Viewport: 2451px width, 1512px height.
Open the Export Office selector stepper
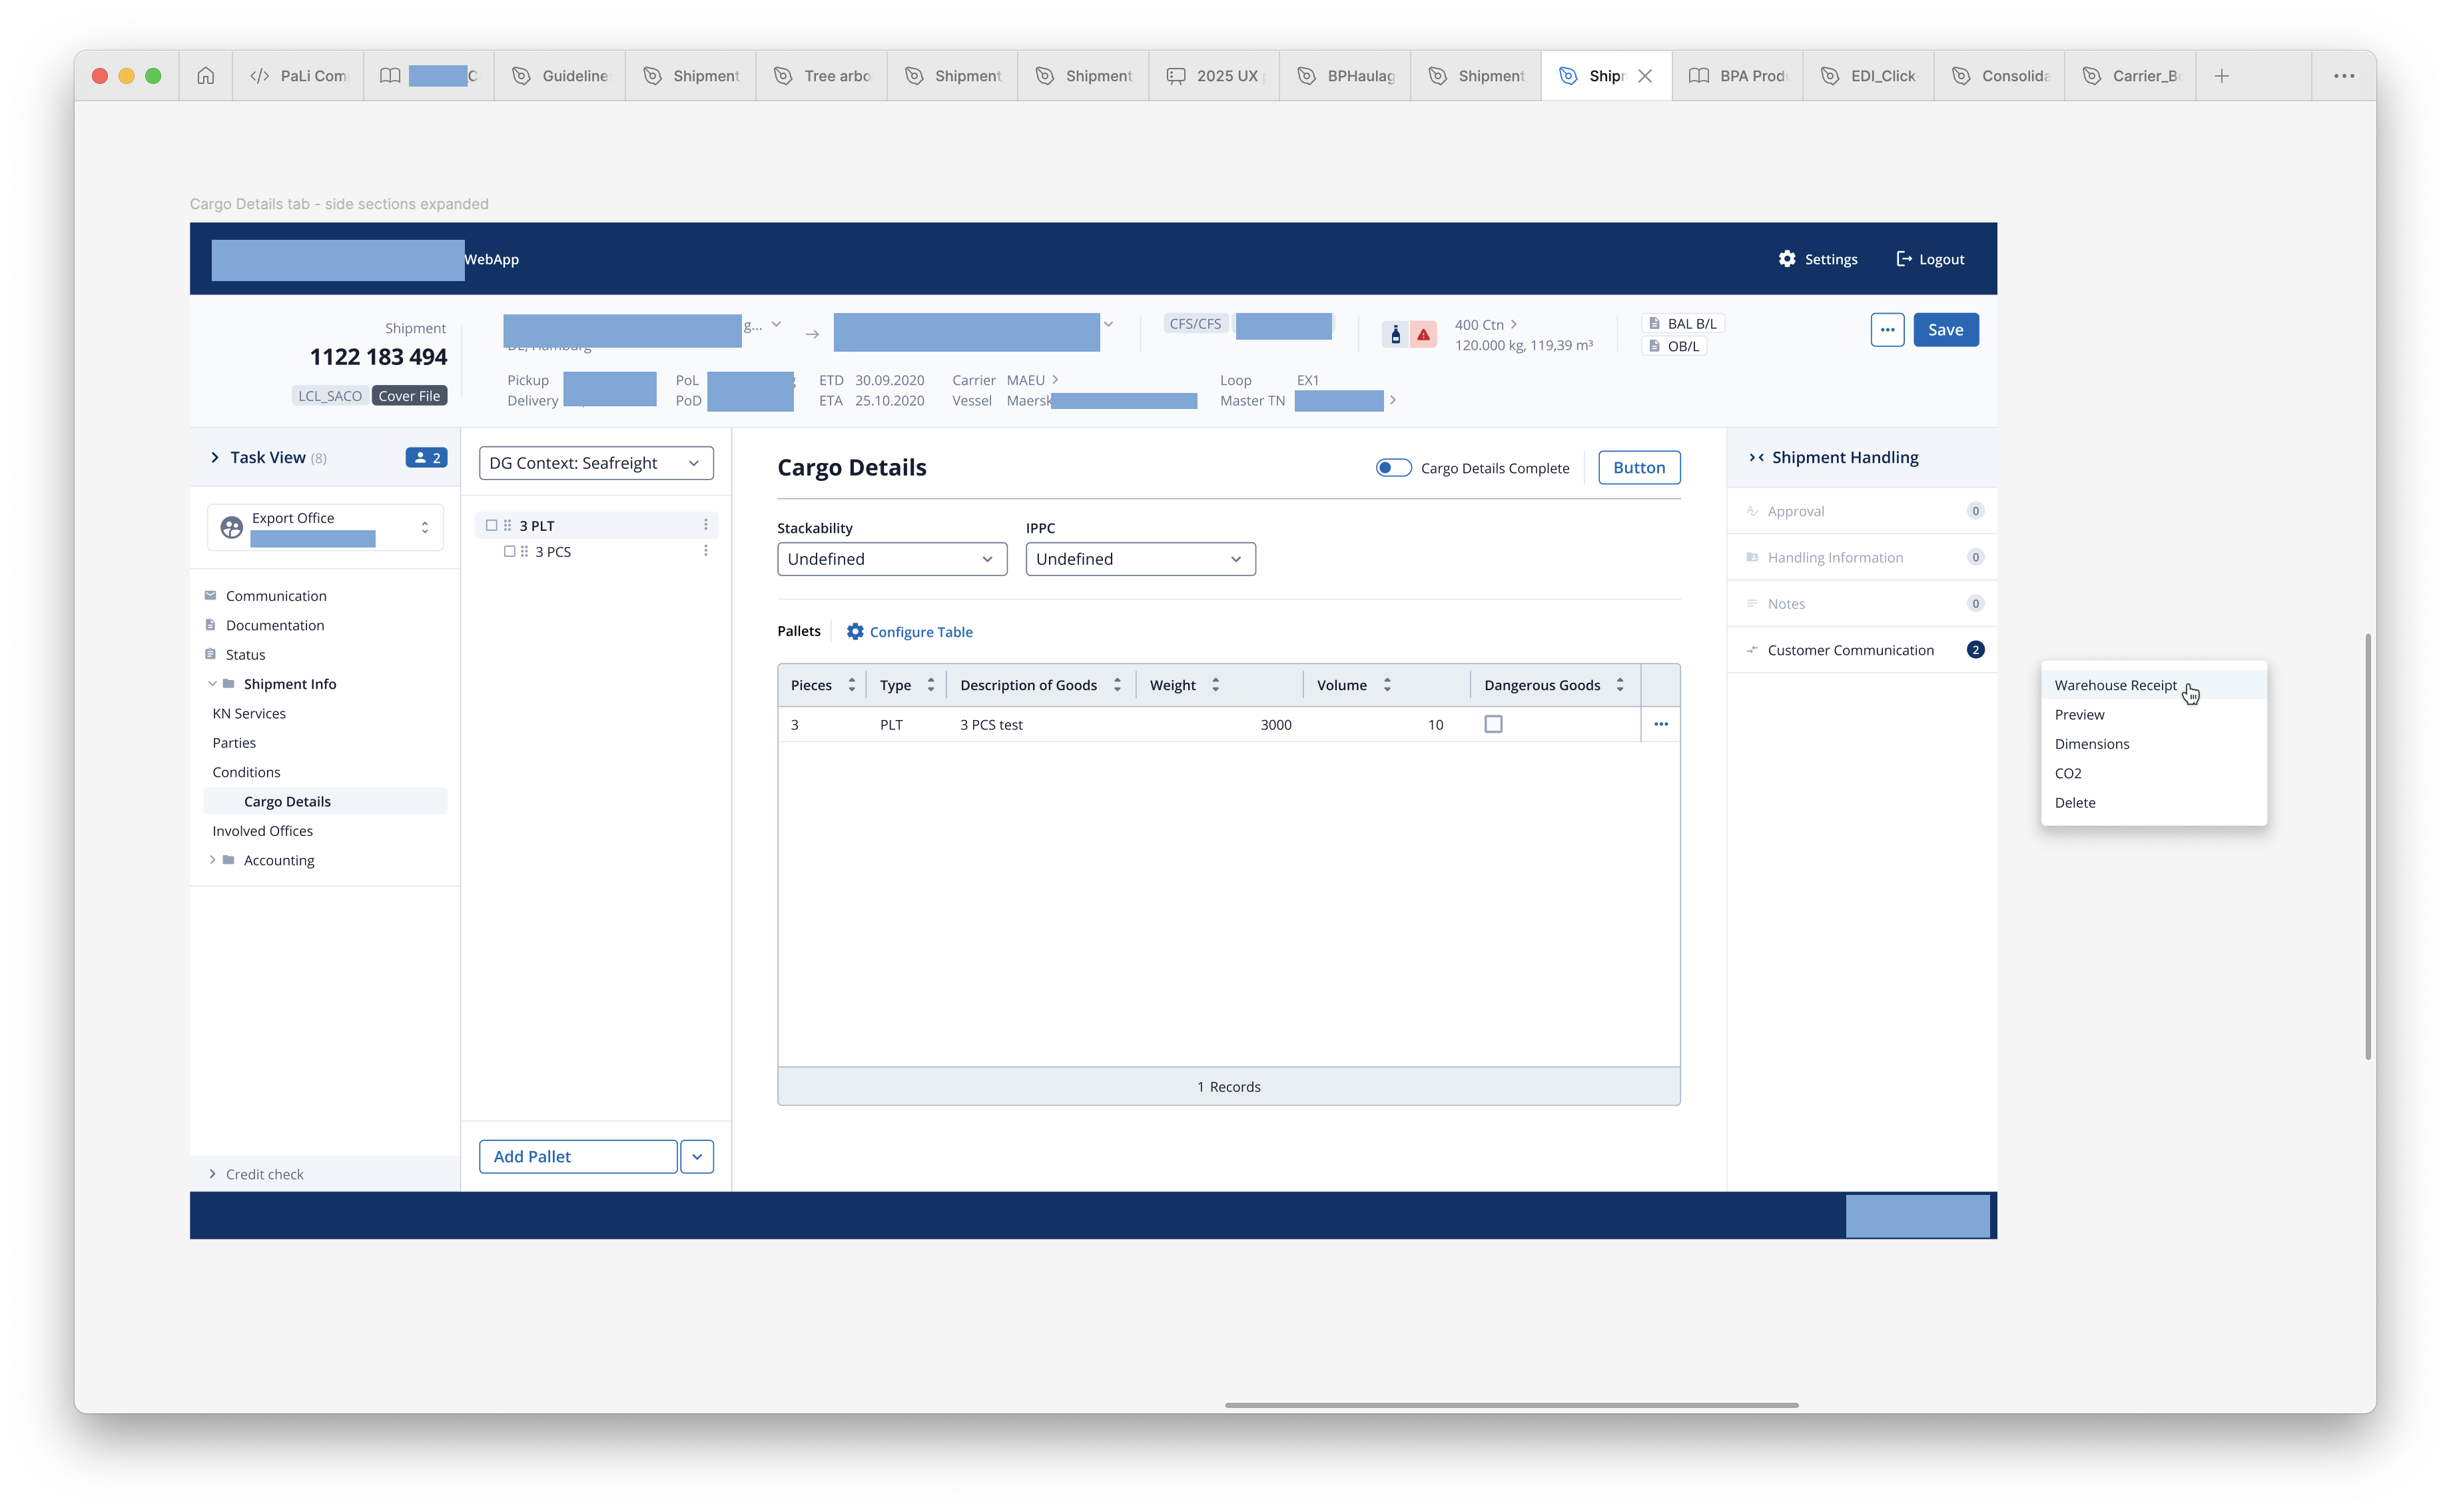(425, 527)
